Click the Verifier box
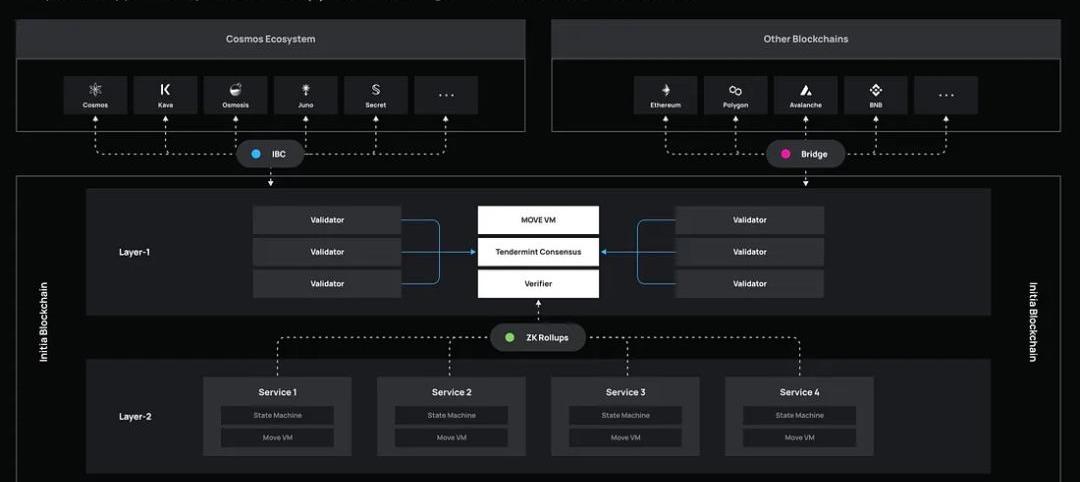 (539, 284)
